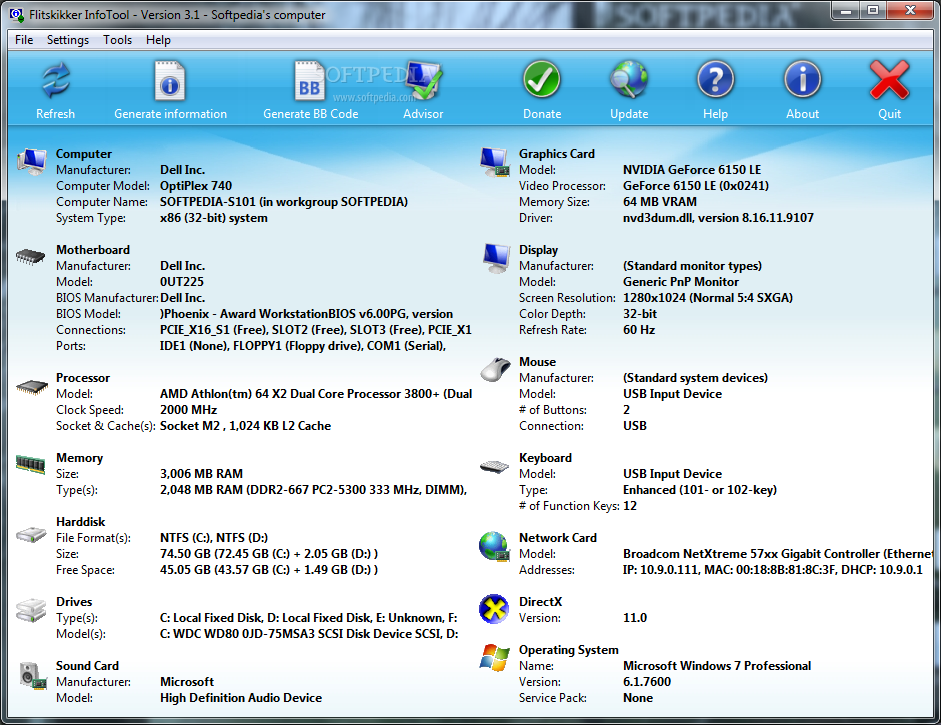Click the Refresh toolbar icon
The image size is (941, 725).
click(x=55, y=80)
